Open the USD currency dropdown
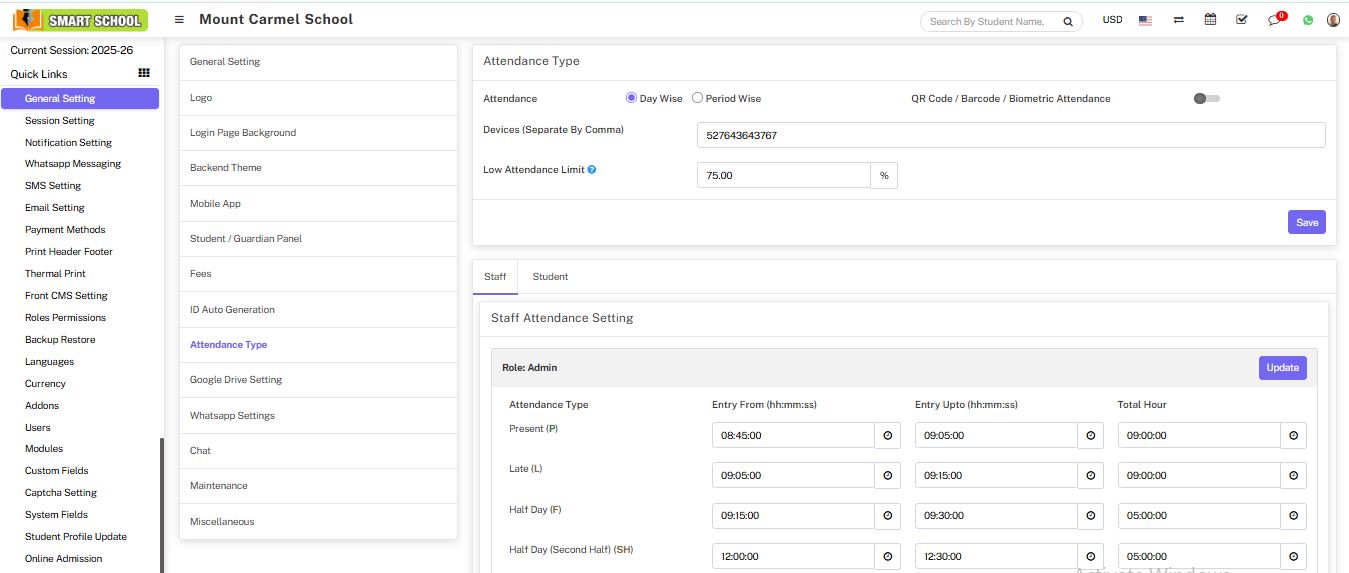 click(1112, 20)
